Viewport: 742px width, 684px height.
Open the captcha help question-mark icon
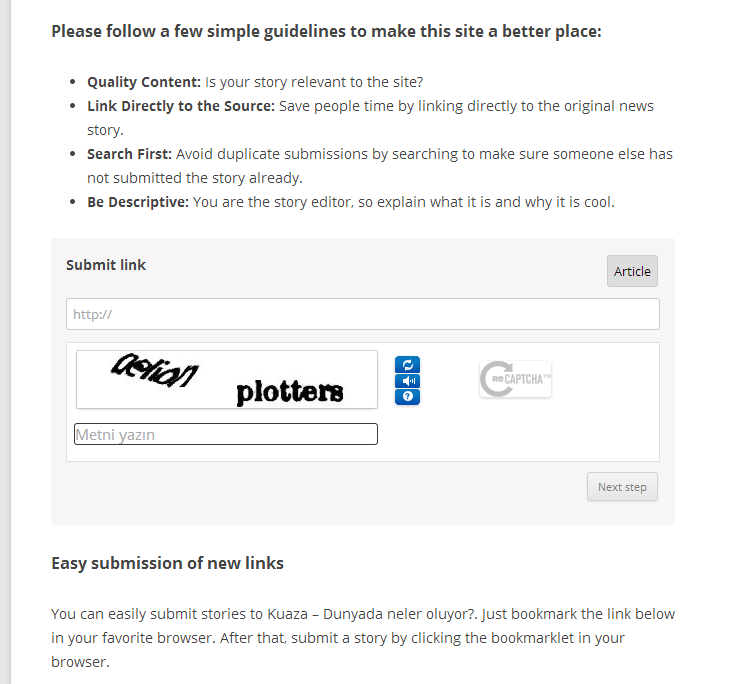[x=407, y=397]
